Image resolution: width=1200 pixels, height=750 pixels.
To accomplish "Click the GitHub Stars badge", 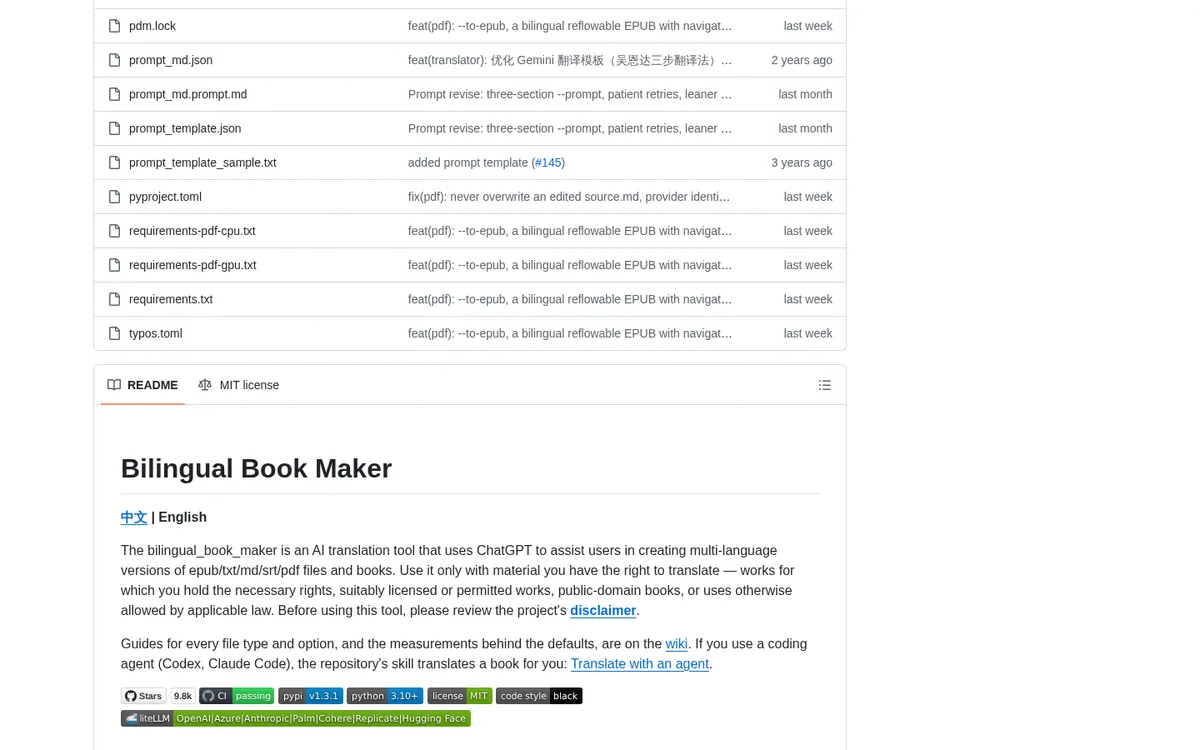I will point(144,696).
